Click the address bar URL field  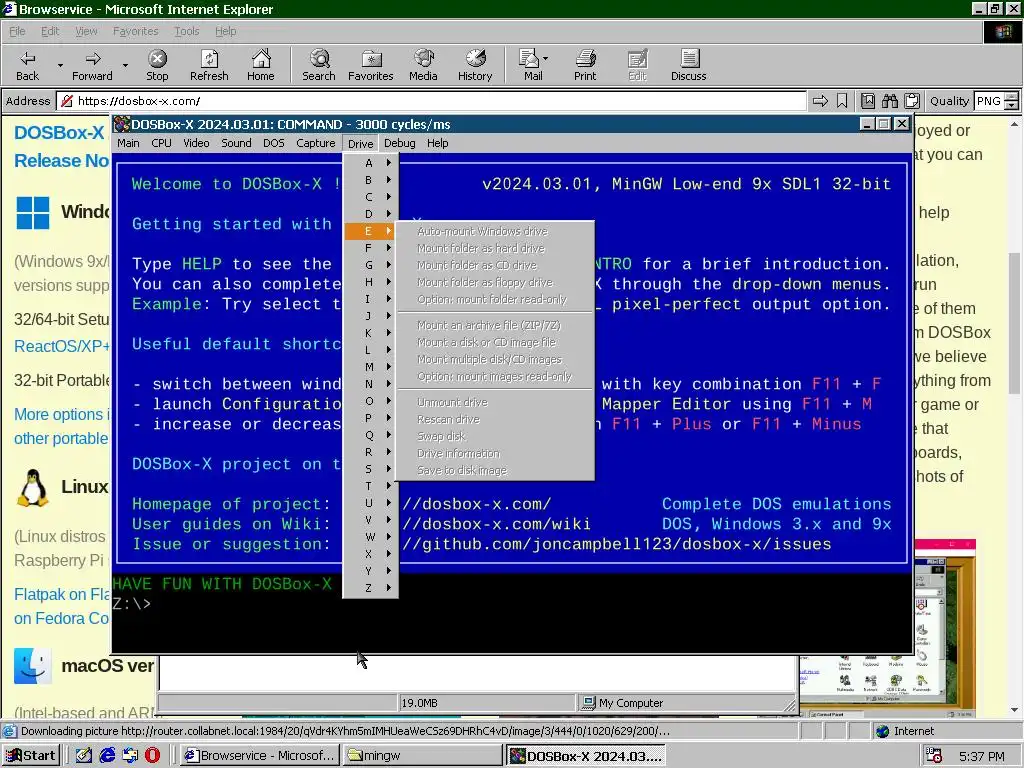click(x=431, y=101)
